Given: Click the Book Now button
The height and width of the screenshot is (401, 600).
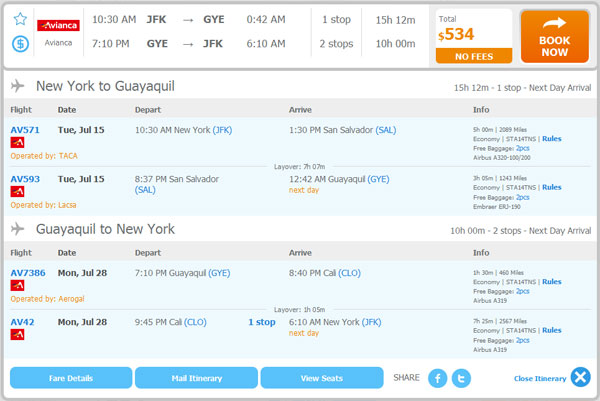Looking at the screenshot, I should (554, 37).
